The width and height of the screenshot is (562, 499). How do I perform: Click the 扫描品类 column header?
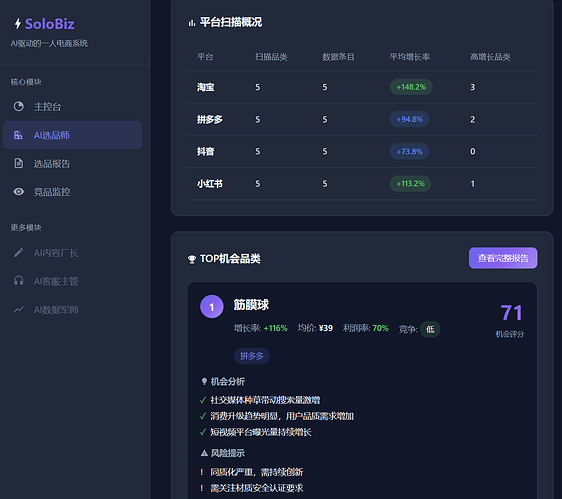(271, 57)
